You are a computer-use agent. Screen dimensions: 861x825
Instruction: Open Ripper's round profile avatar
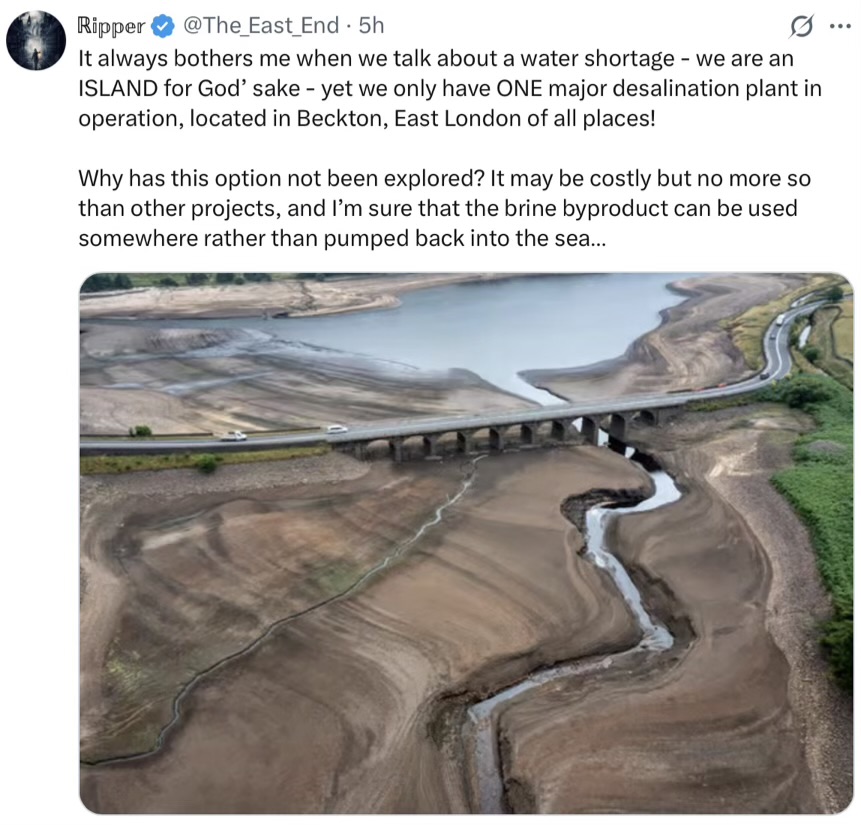(x=36, y=40)
